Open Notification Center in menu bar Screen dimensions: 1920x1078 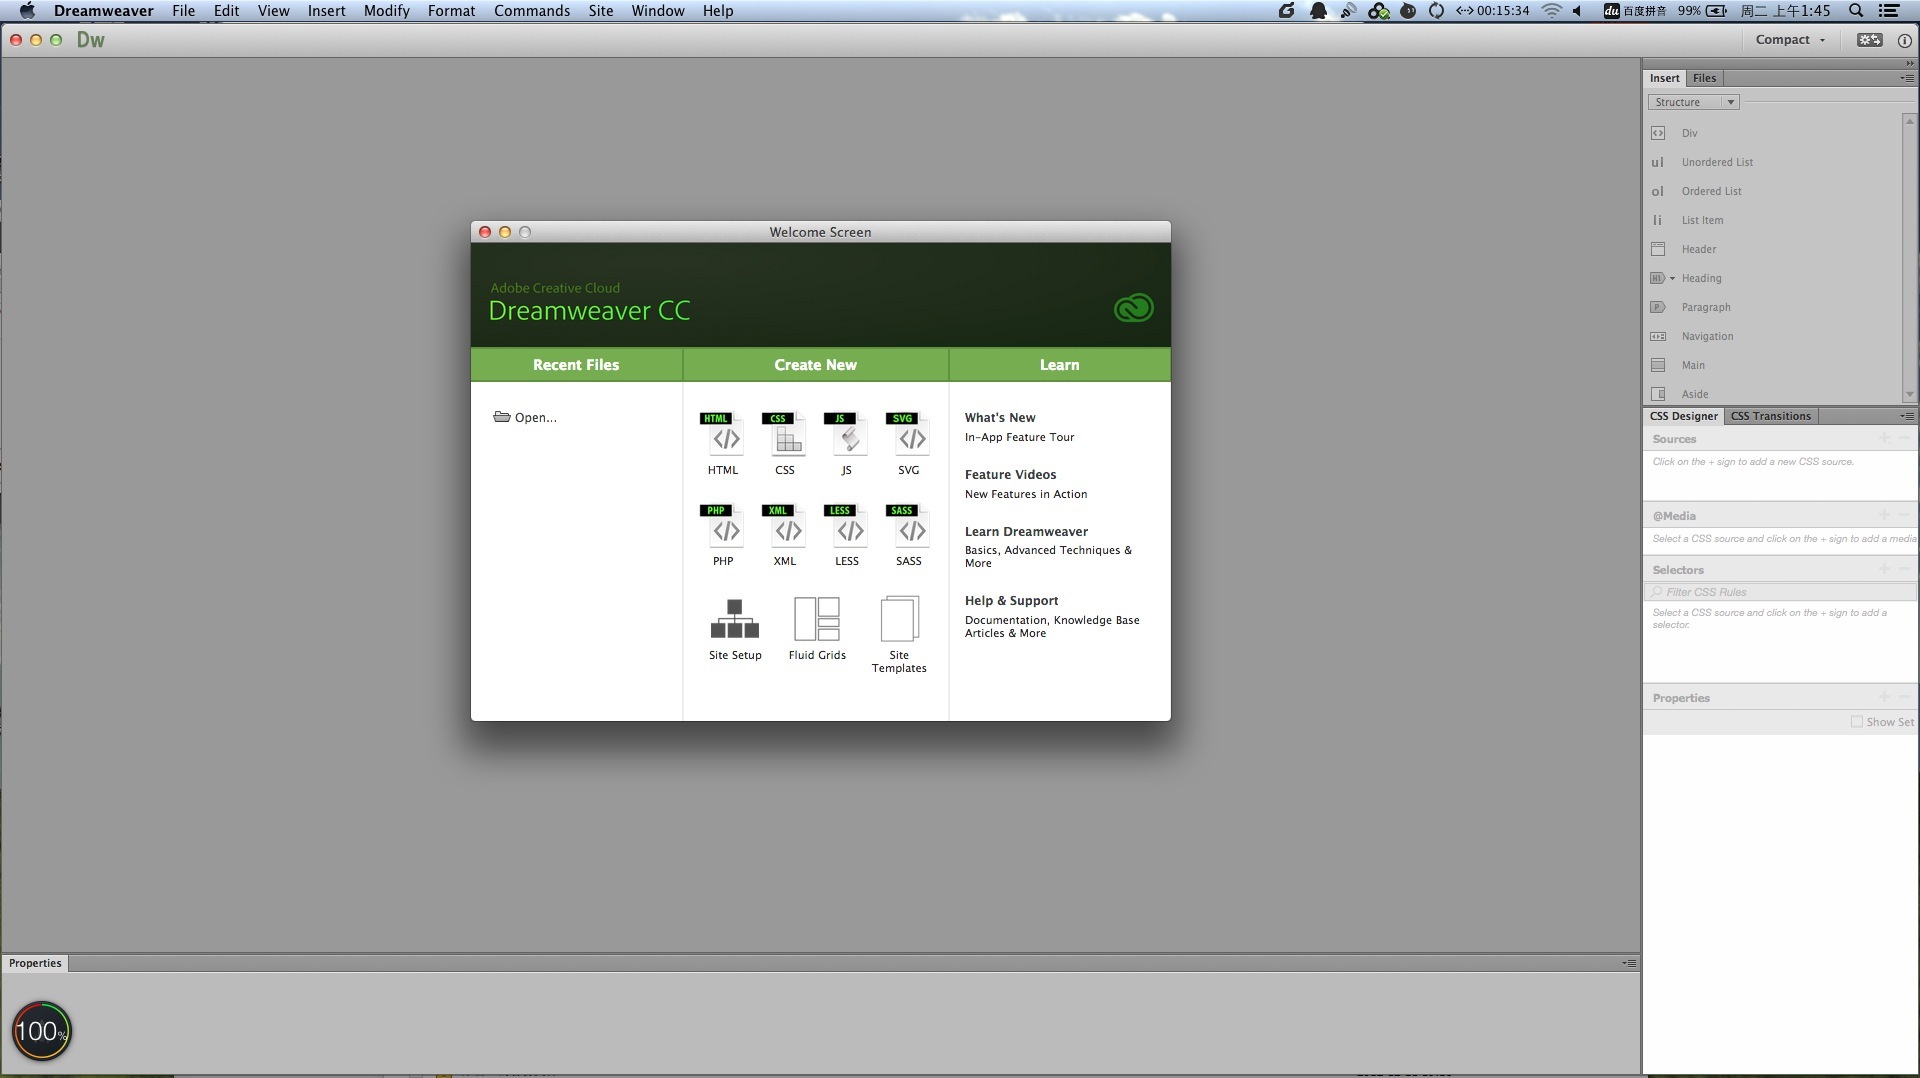click(x=1889, y=11)
